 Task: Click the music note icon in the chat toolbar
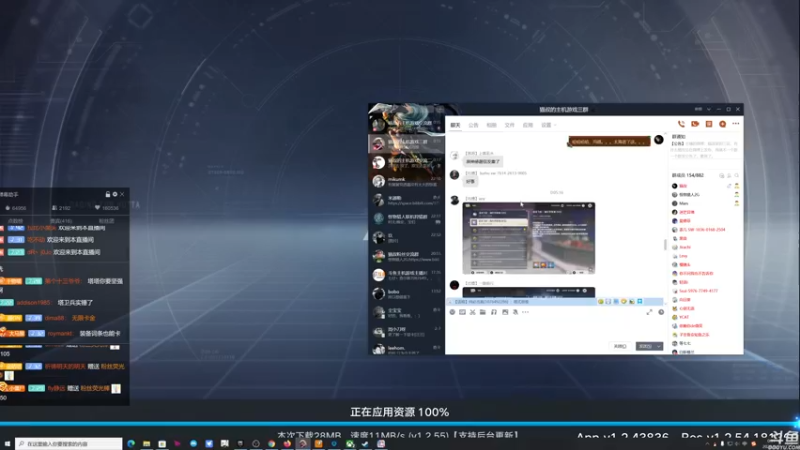pos(494,312)
